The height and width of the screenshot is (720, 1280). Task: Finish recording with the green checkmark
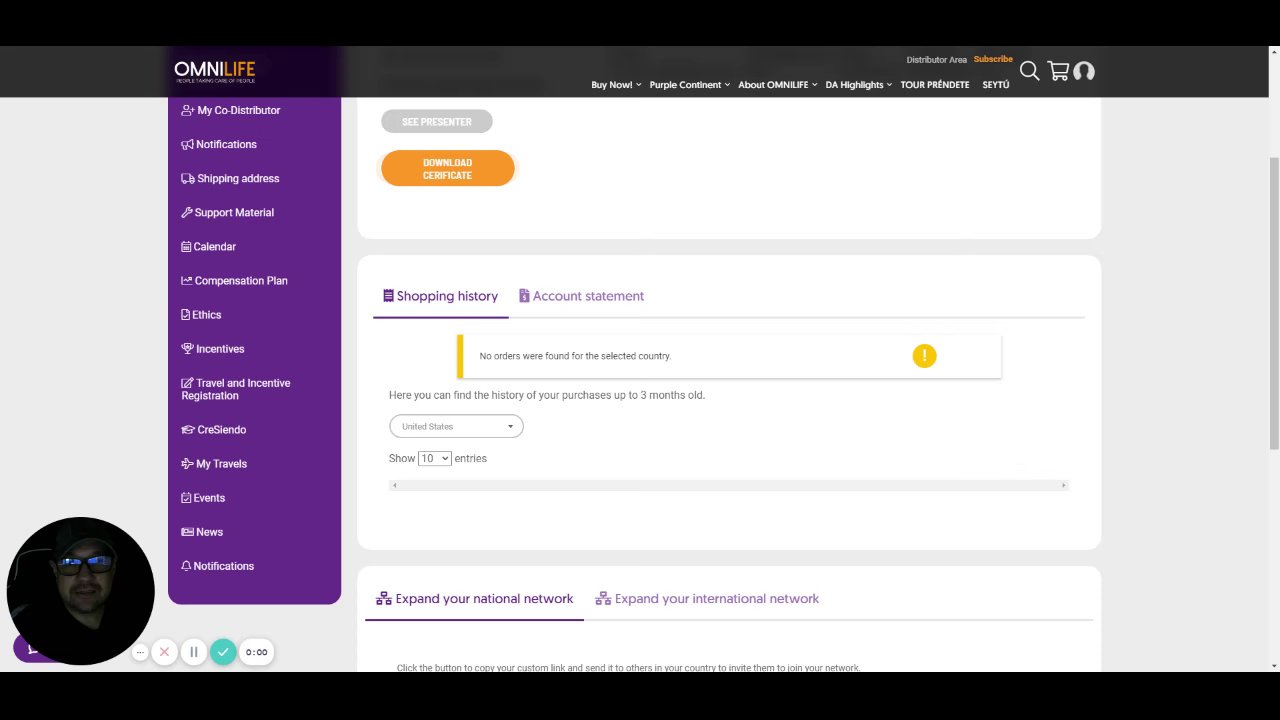223,652
